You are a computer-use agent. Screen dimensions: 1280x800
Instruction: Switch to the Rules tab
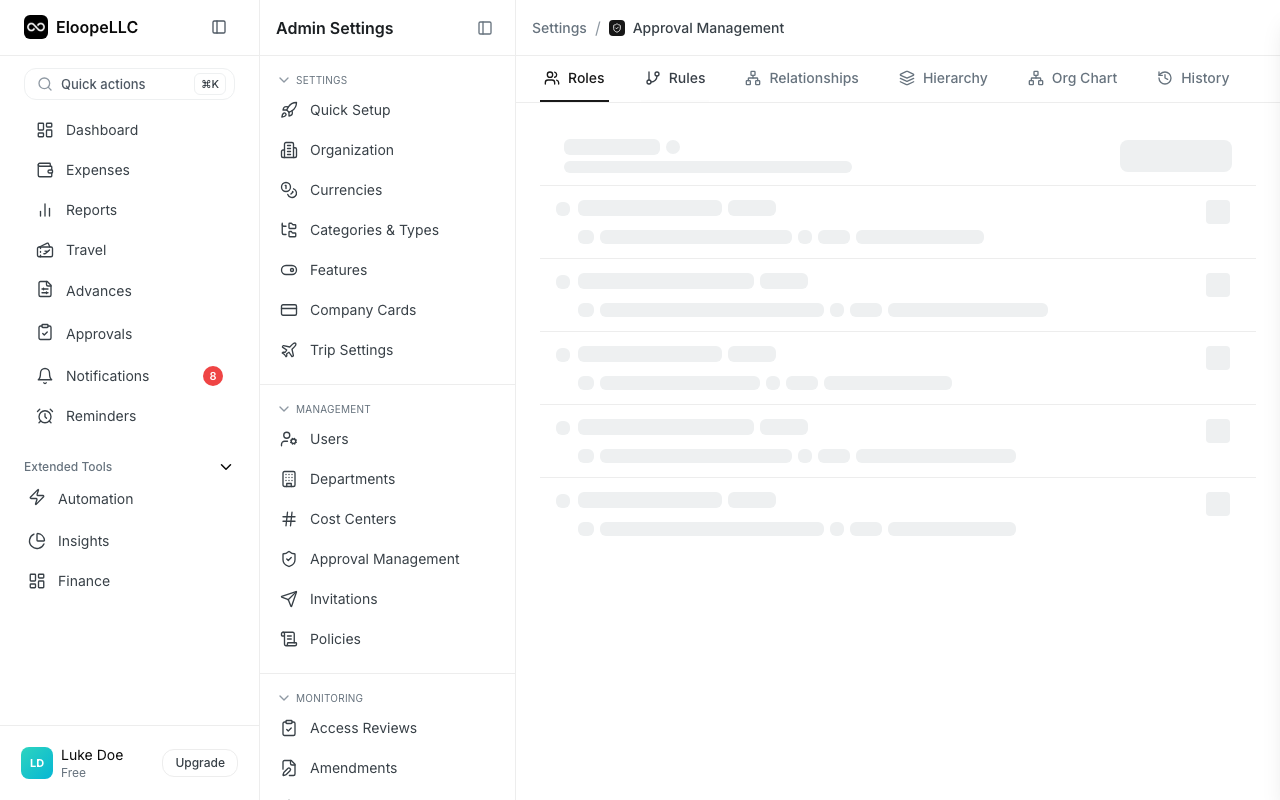[x=675, y=78]
